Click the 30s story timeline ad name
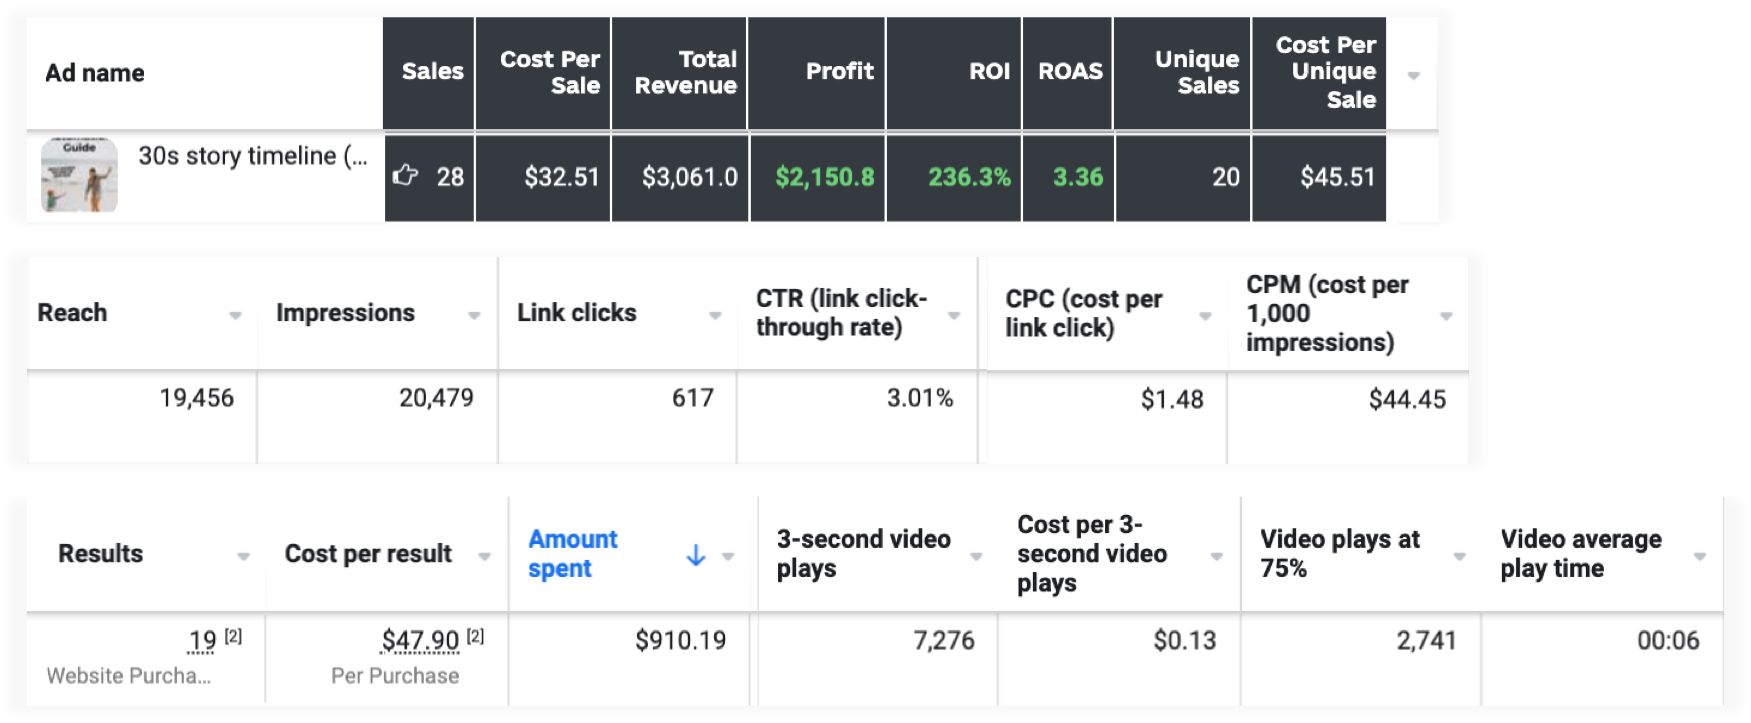 (252, 156)
